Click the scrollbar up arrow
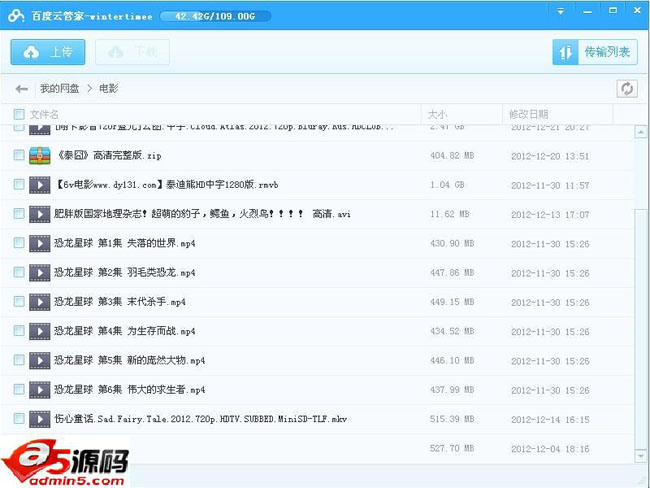The image size is (650, 488). tap(641, 132)
